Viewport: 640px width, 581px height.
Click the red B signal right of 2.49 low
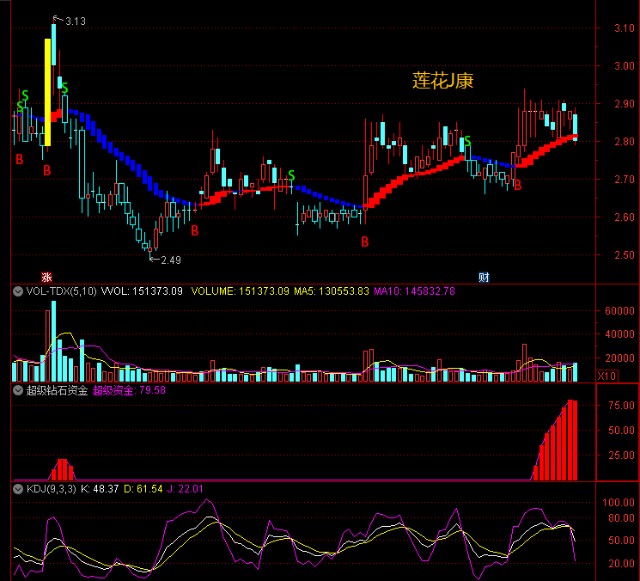point(195,231)
